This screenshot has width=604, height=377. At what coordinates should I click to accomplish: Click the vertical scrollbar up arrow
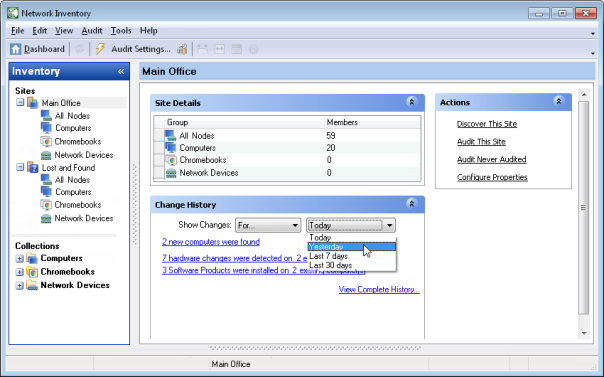[x=584, y=94]
